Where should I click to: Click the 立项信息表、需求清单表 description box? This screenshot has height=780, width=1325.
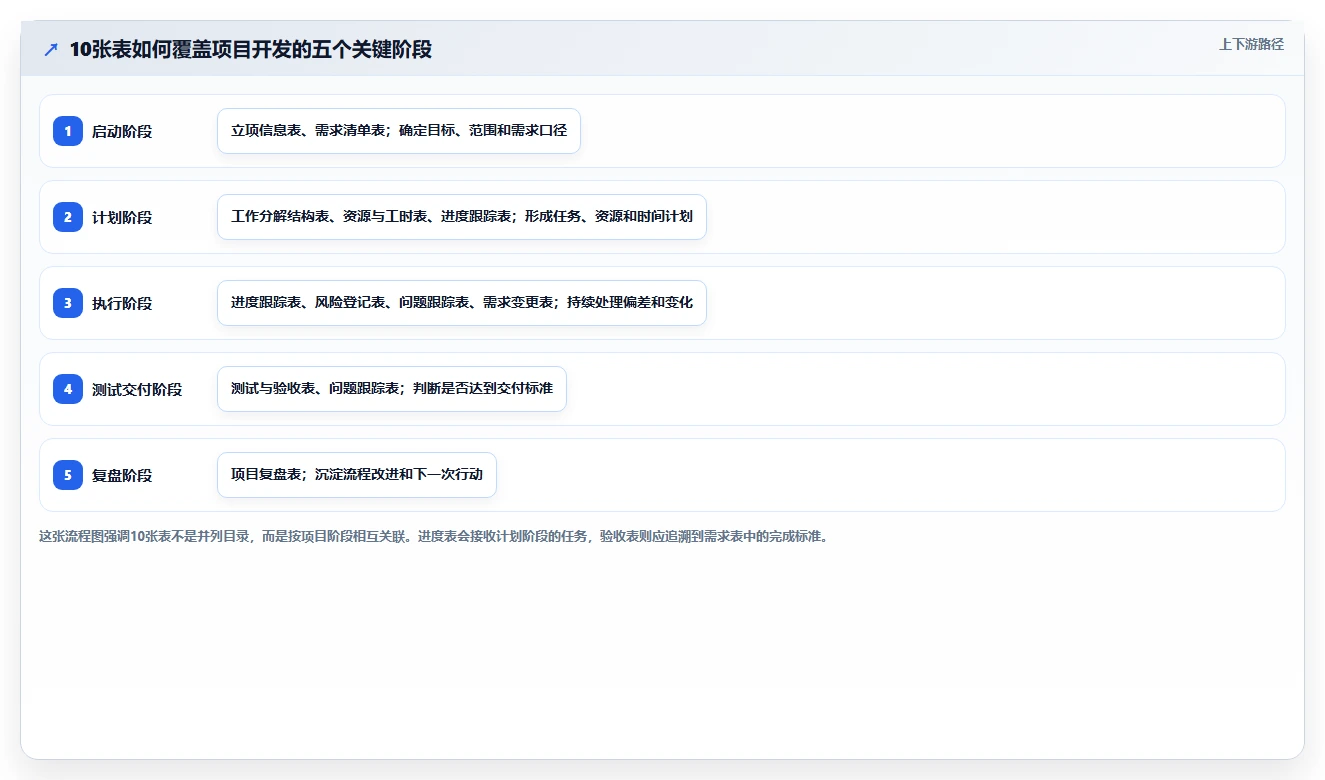coord(399,131)
